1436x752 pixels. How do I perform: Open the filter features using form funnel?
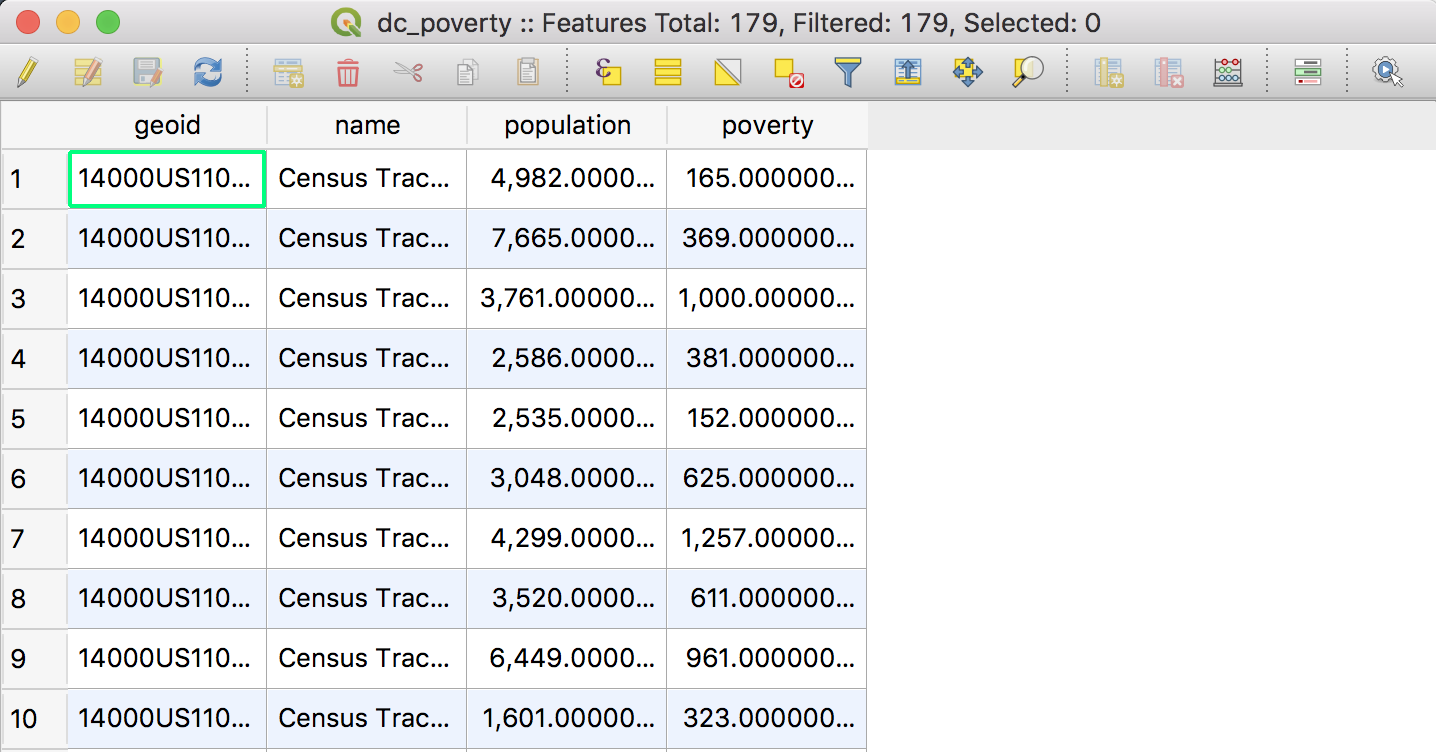click(848, 72)
